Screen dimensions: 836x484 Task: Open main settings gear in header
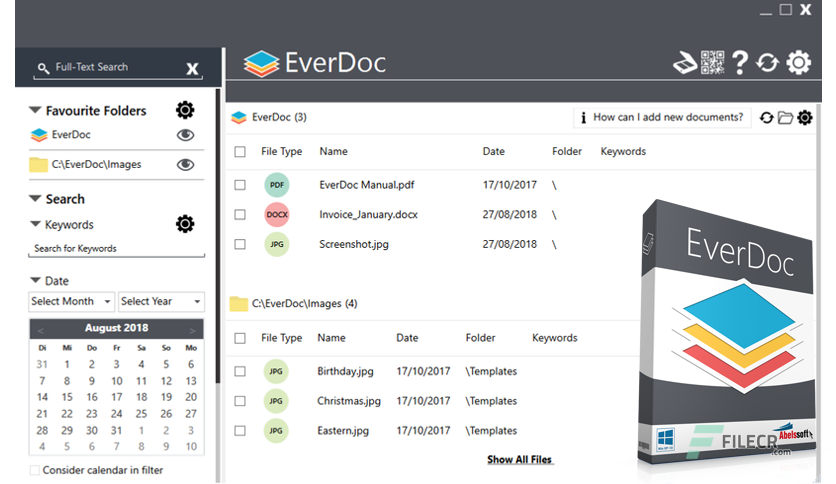click(798, 63)
